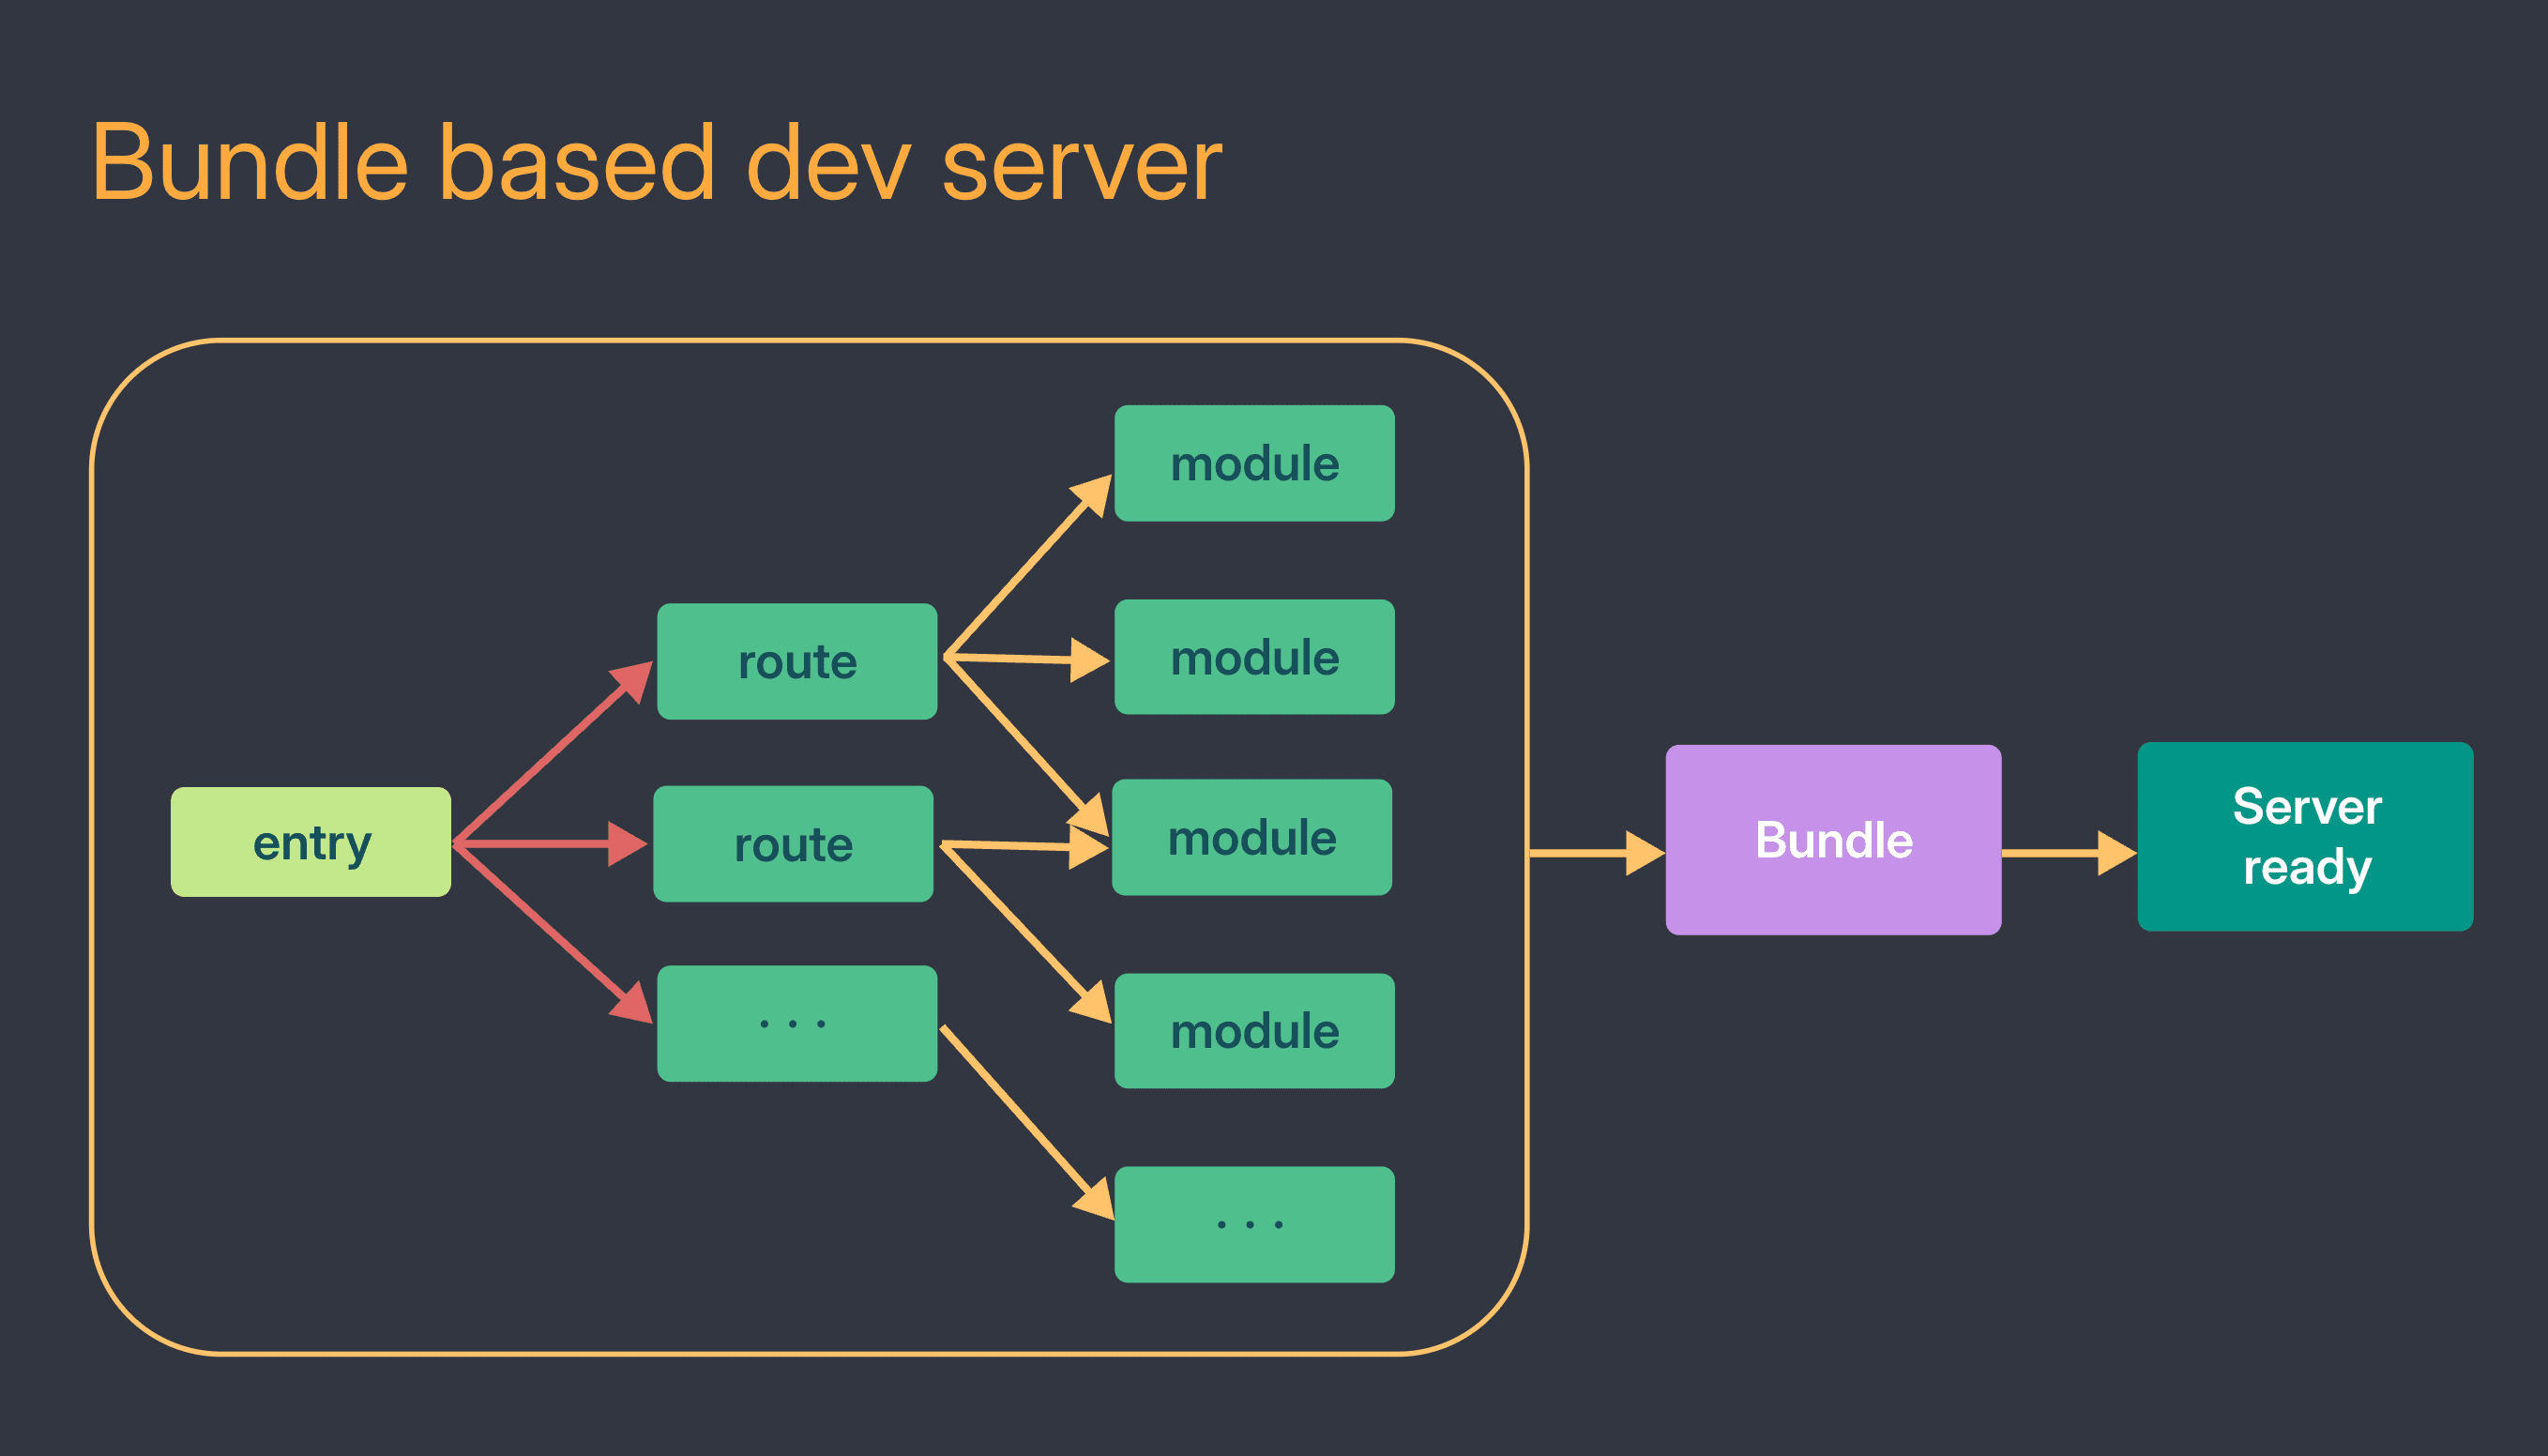This screenshot has width=2548, height=1456.
Task: Click the orange rounded bundling container border
Action: pos(800,340)
